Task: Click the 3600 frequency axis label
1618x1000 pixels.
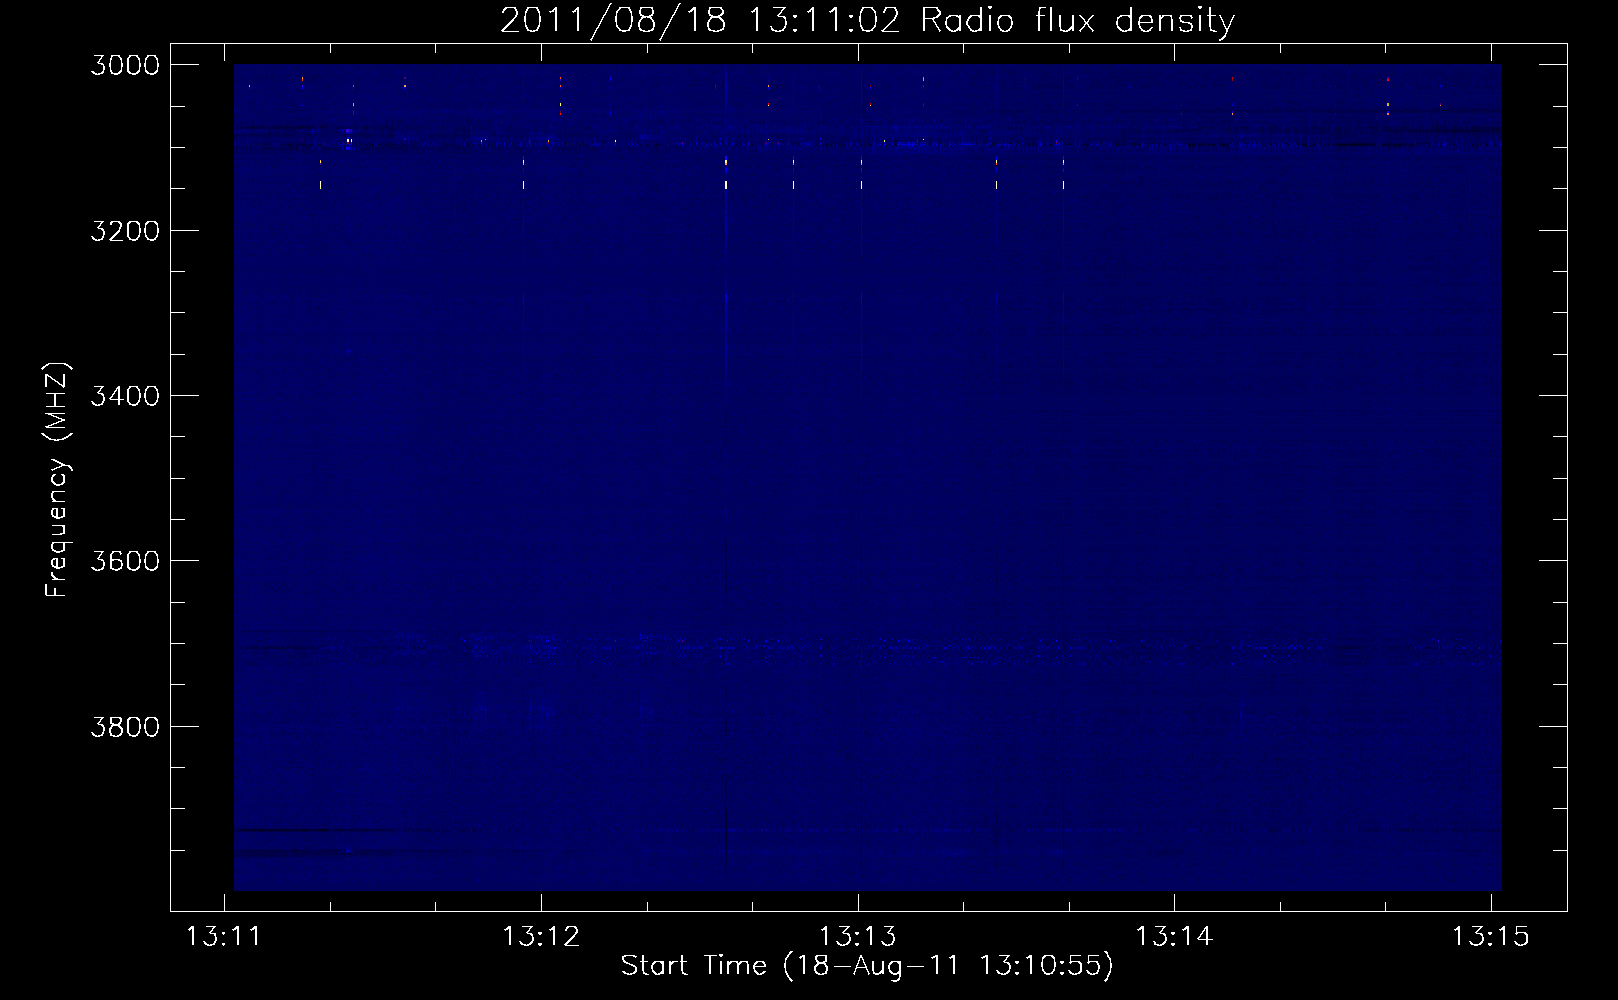Action: 125,561
